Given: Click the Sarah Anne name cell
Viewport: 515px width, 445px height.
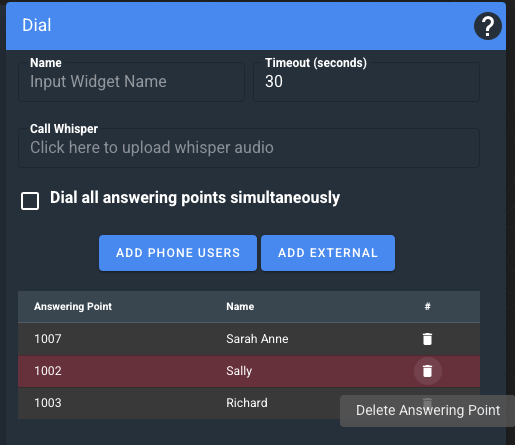Looking at the screenshot, I should pos(257,339).
